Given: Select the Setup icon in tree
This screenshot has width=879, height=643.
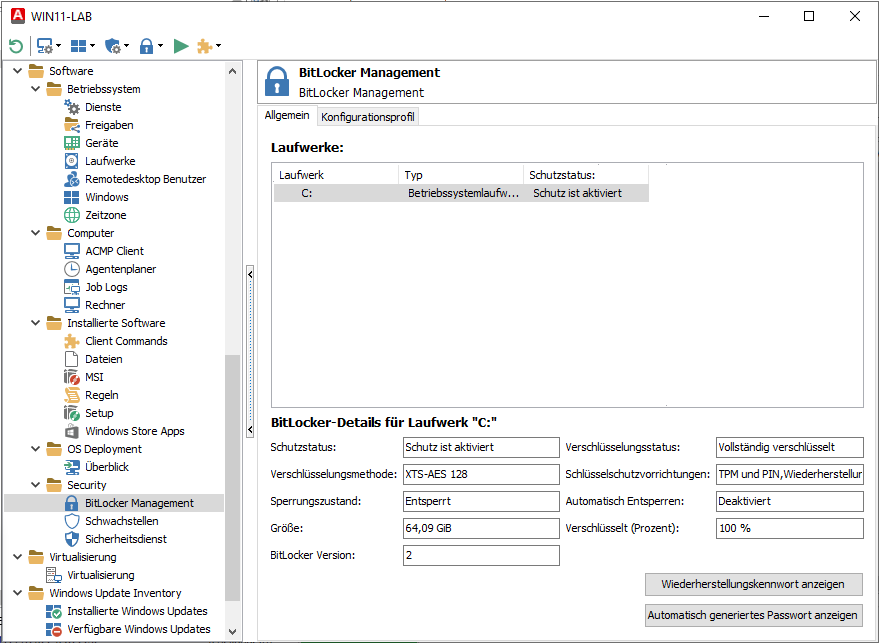Looking at the screenshot, I should point(72,413).
